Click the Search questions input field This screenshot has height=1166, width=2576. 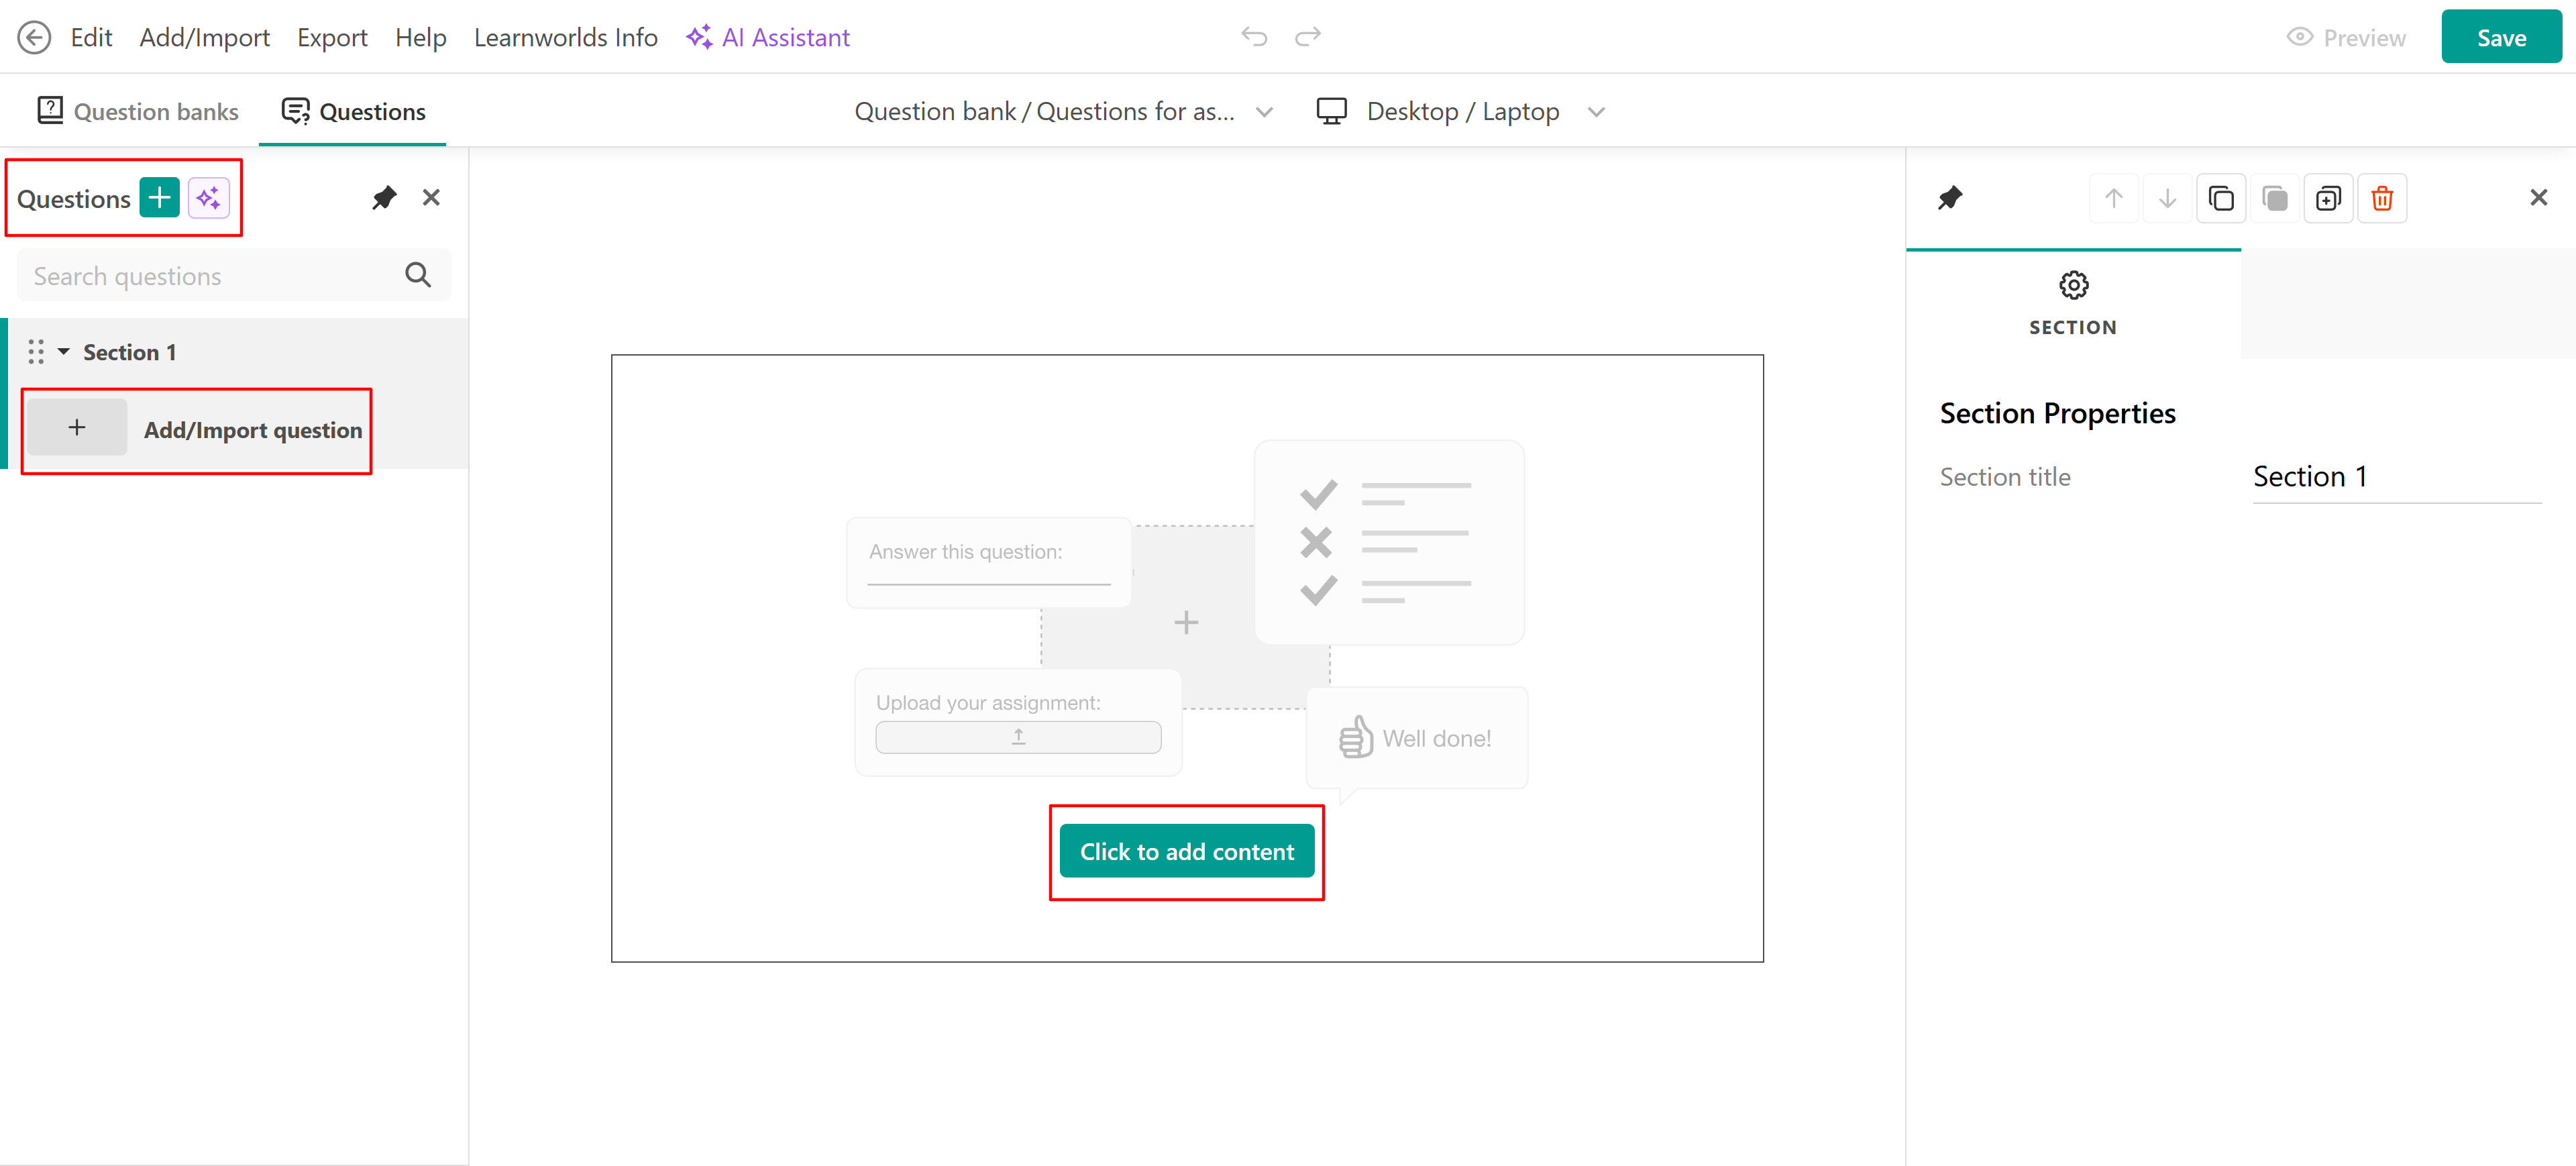point(210,276)
